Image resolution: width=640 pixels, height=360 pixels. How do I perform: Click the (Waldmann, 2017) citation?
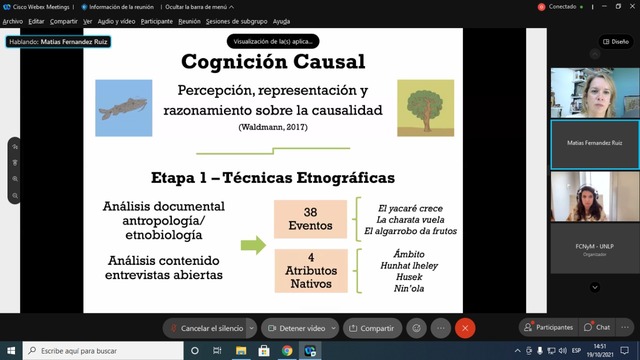[273, 127]
